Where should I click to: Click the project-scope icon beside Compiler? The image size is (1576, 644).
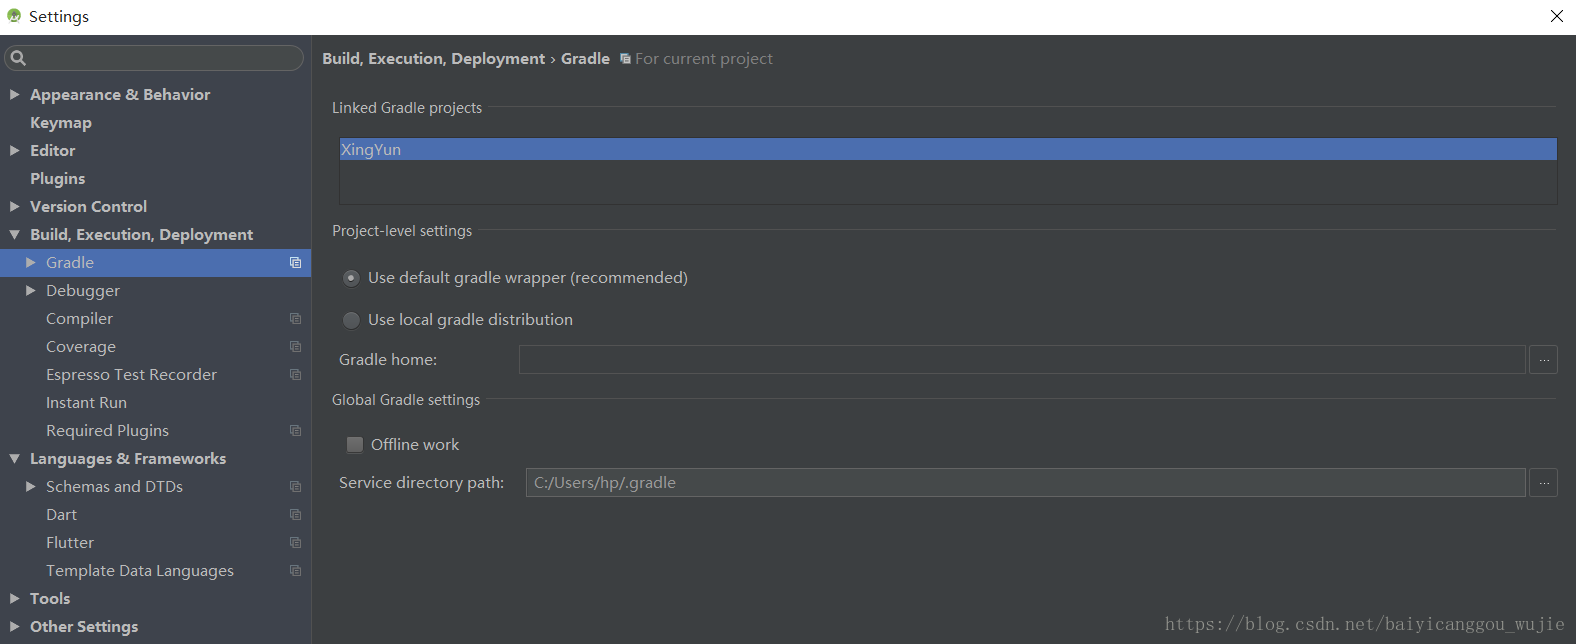295,319
